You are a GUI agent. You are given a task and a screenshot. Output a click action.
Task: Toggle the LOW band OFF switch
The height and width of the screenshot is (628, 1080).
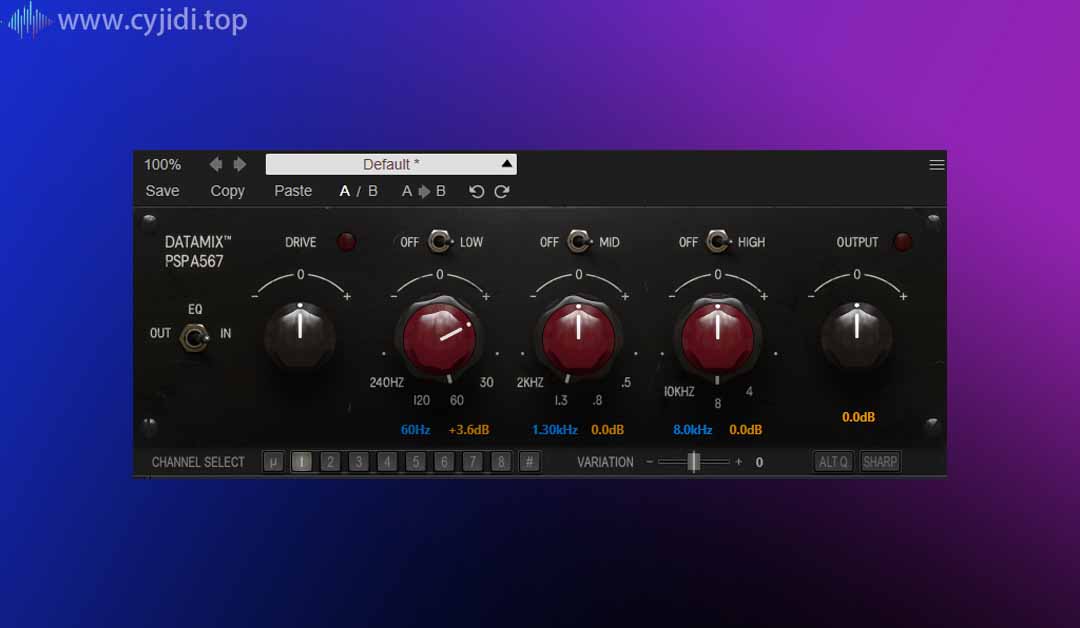439,242
